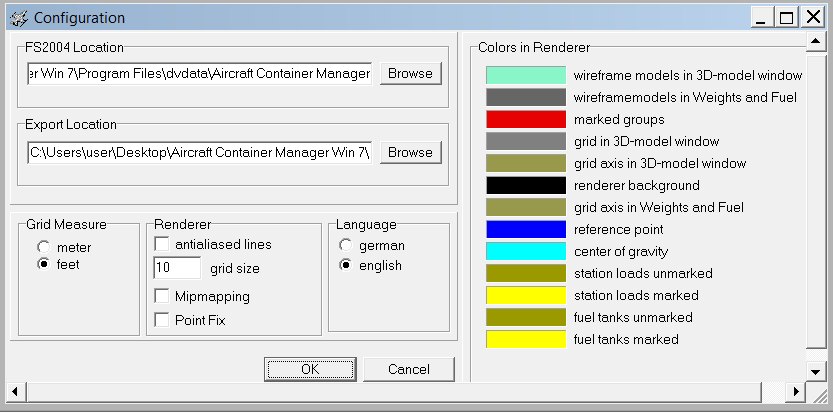
Task: Click the horizontal scrollbar left arrow
Action: pos(14,392)
